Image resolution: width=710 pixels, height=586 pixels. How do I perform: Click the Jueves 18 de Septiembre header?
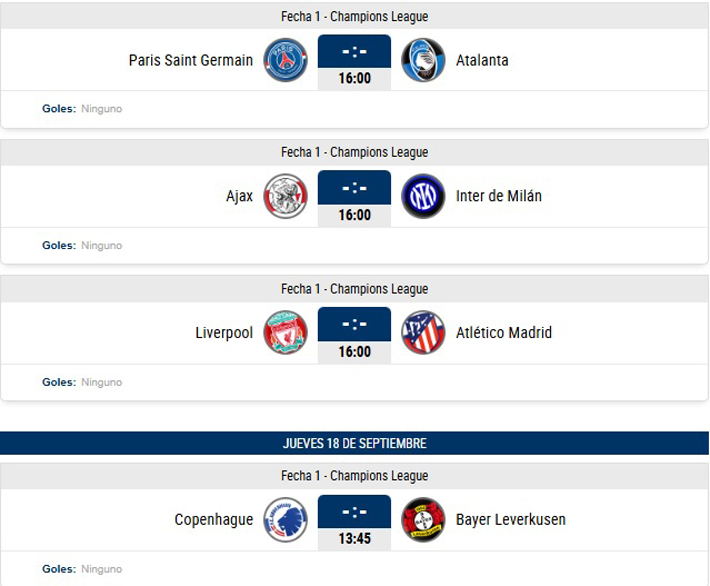355,443
